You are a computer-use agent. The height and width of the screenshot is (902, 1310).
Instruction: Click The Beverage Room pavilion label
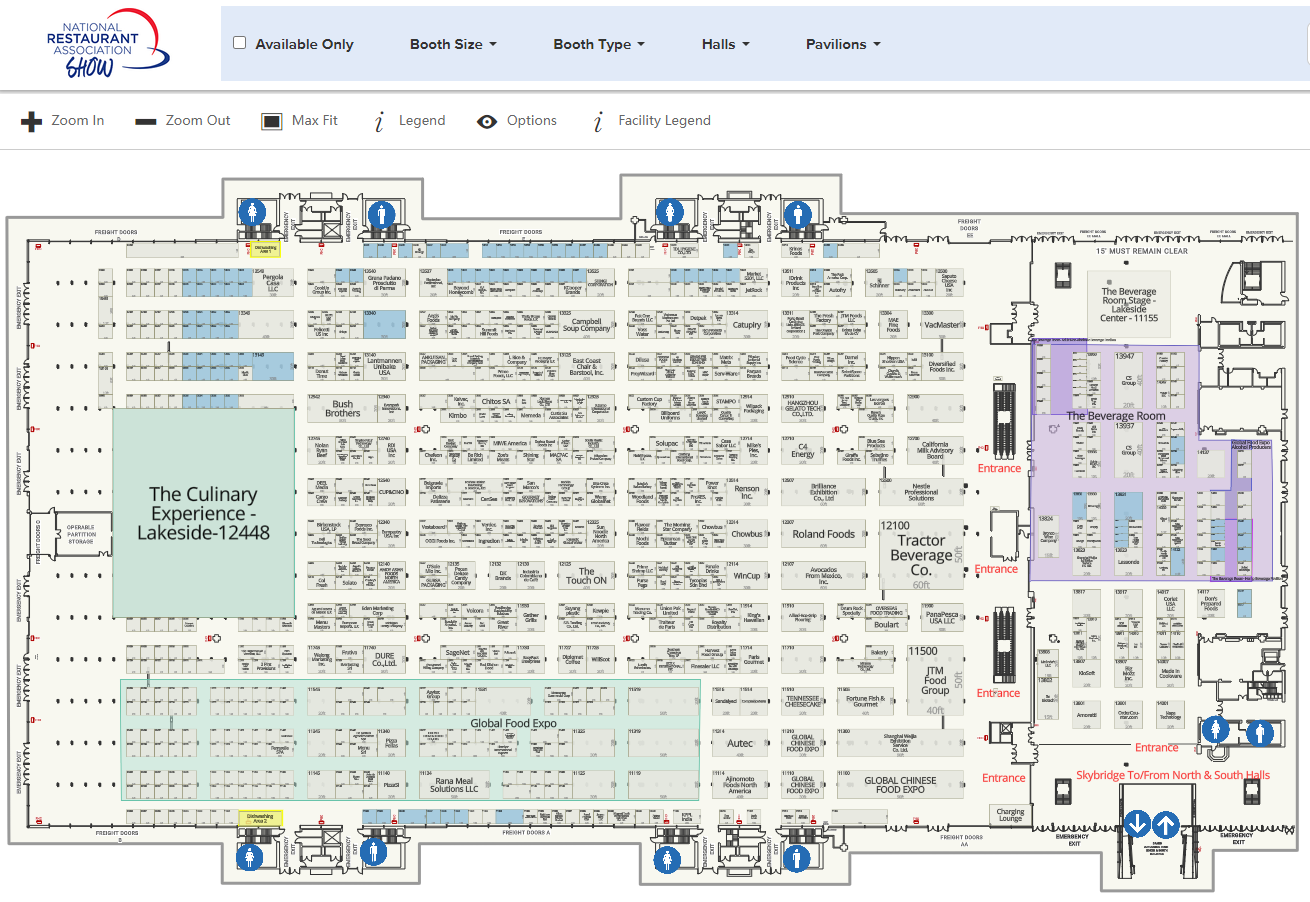pyautogui.click(x=1115, y=416)
